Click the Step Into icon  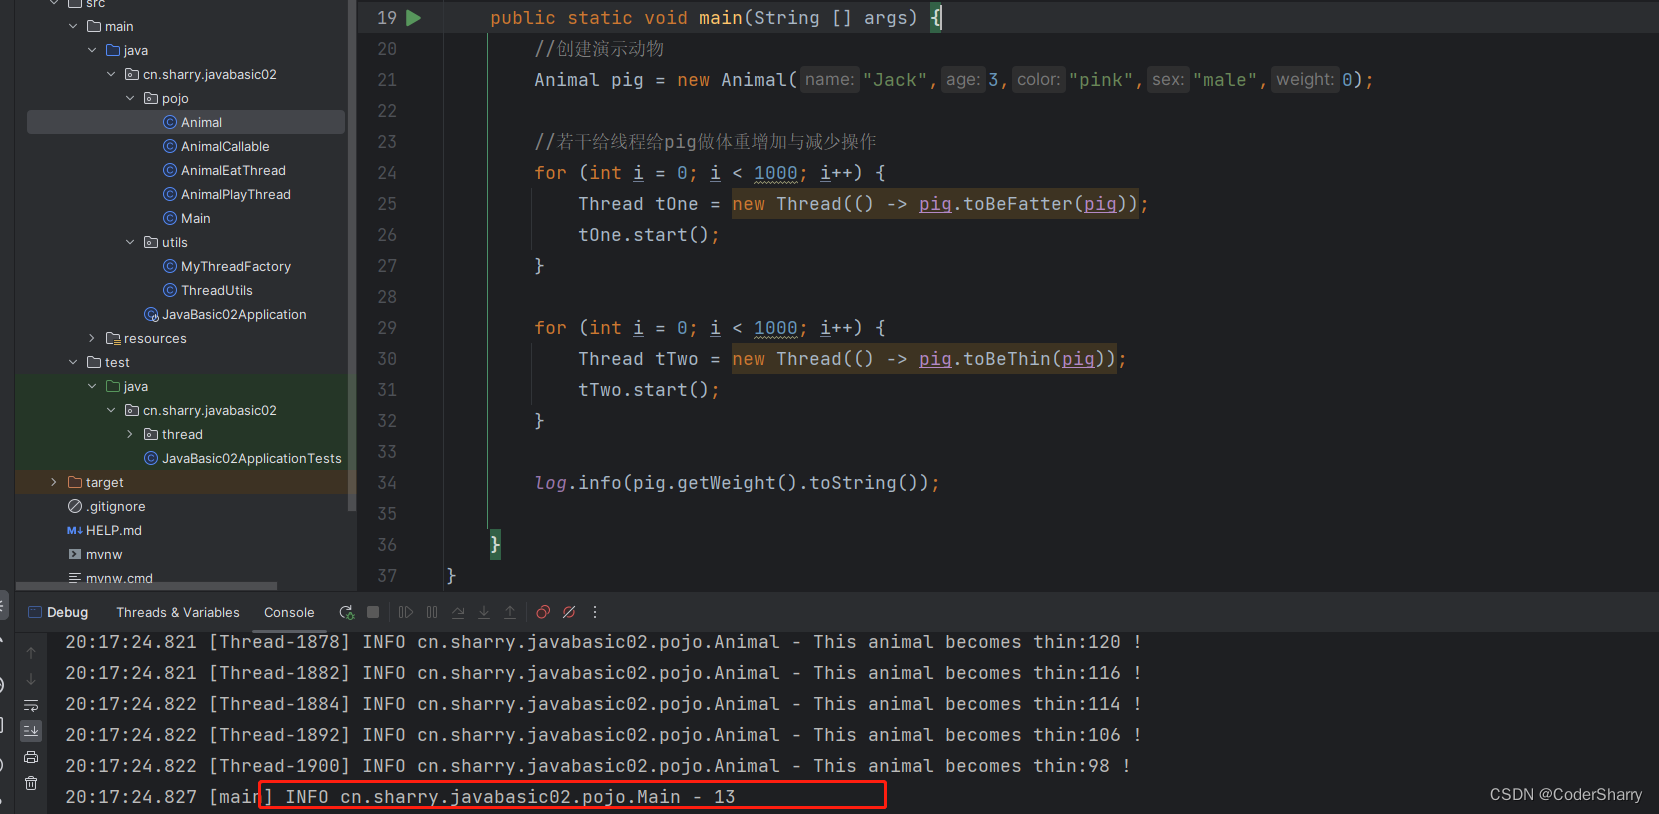(484, 612)
